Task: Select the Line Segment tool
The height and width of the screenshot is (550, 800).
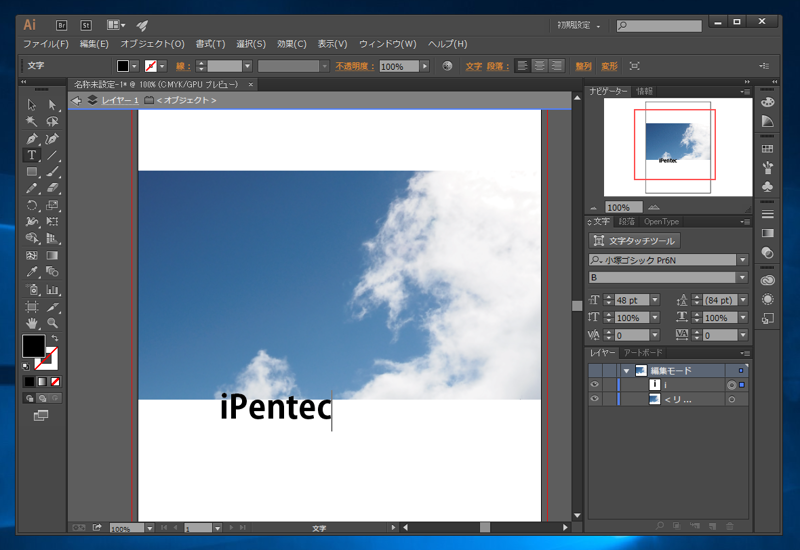Action: click(x=52, y=155)
